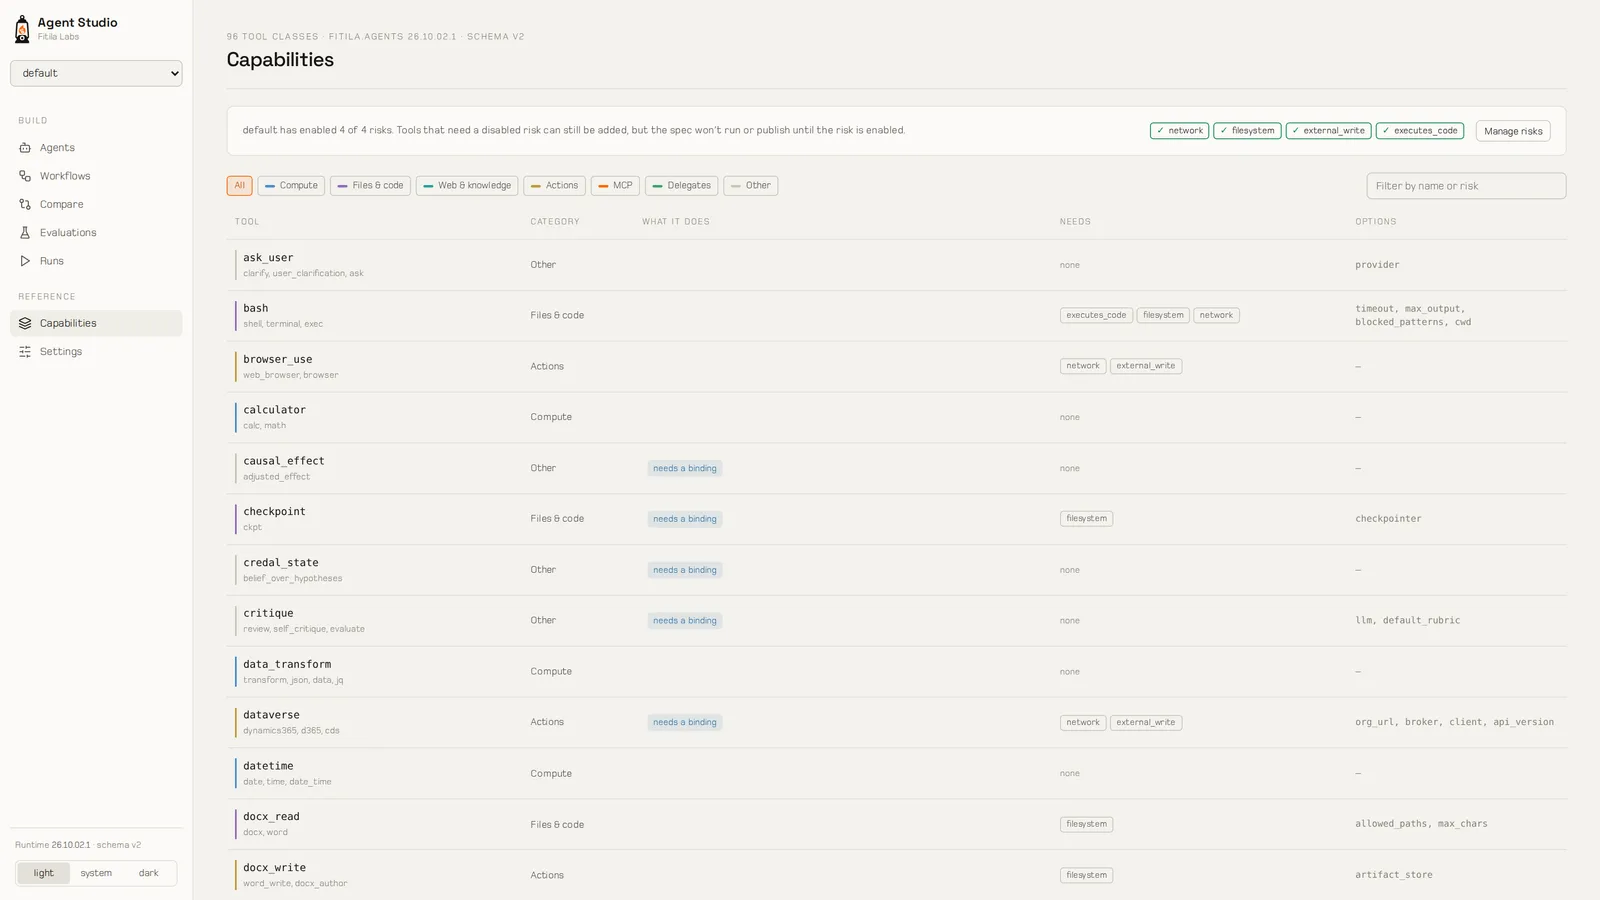1600x900 pixels.
Task: Switch theme to system
Action: tap(96, 873)
